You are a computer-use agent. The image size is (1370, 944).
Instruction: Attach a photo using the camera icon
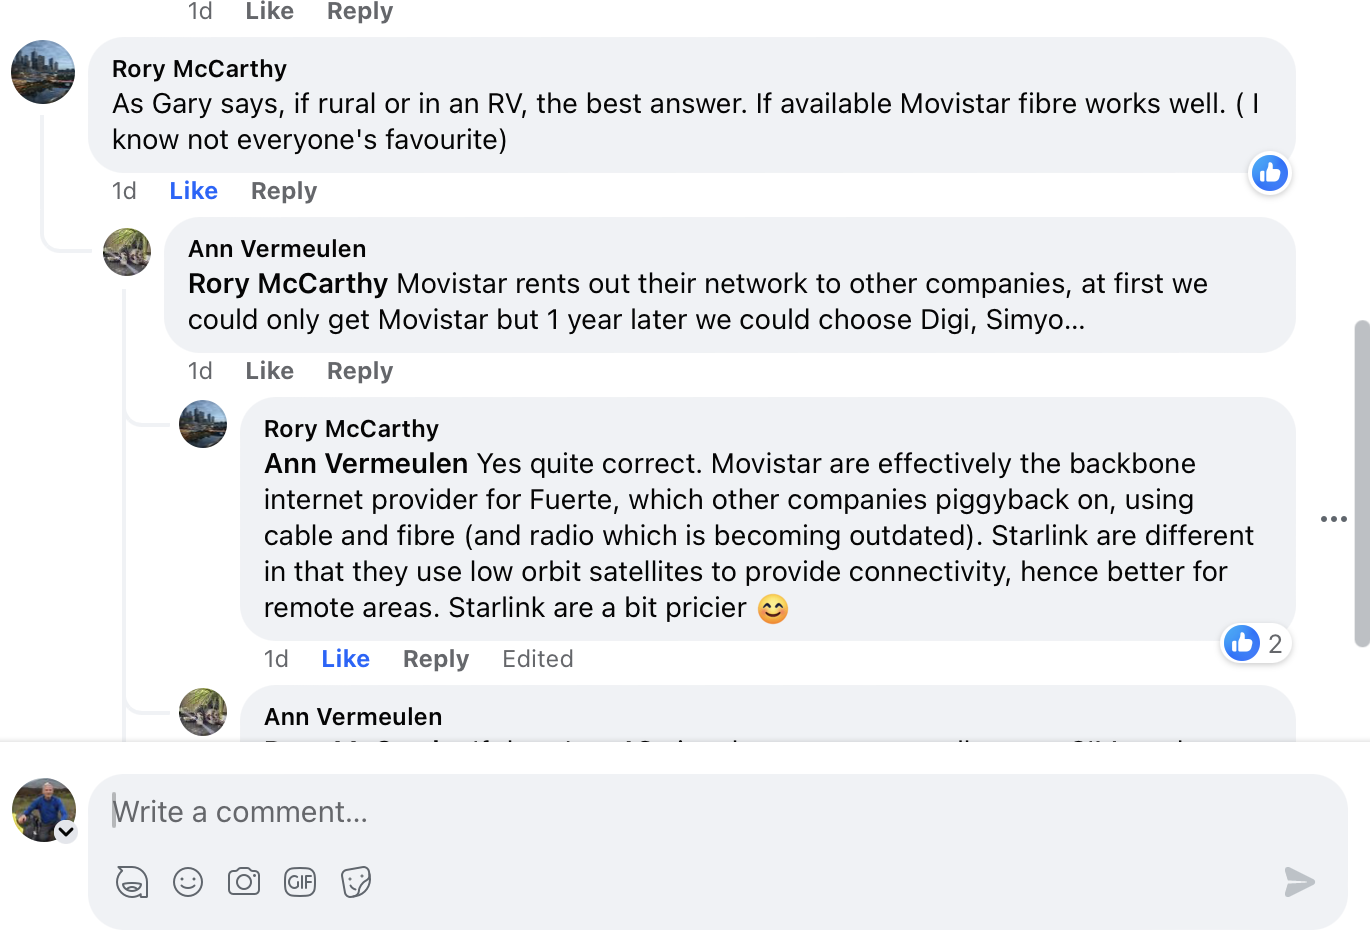(x=244, y=882)
